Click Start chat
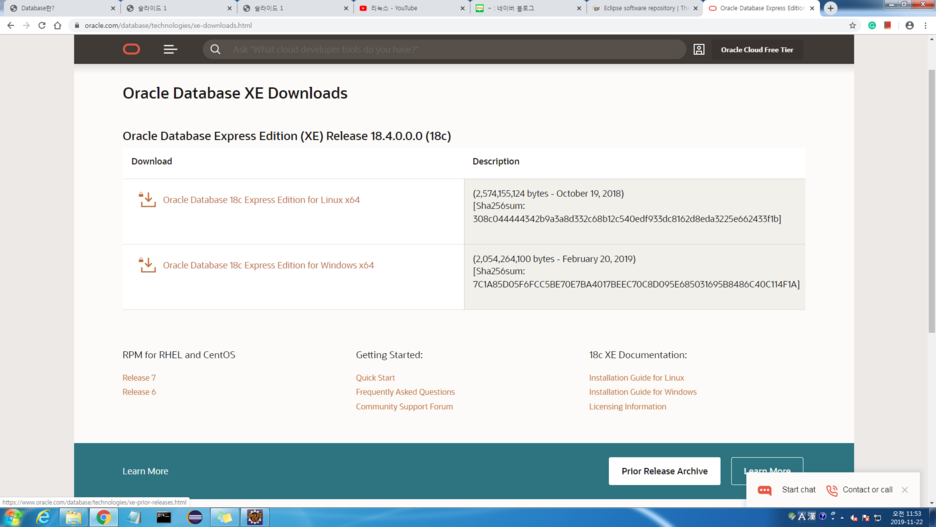 pos(798,490)
